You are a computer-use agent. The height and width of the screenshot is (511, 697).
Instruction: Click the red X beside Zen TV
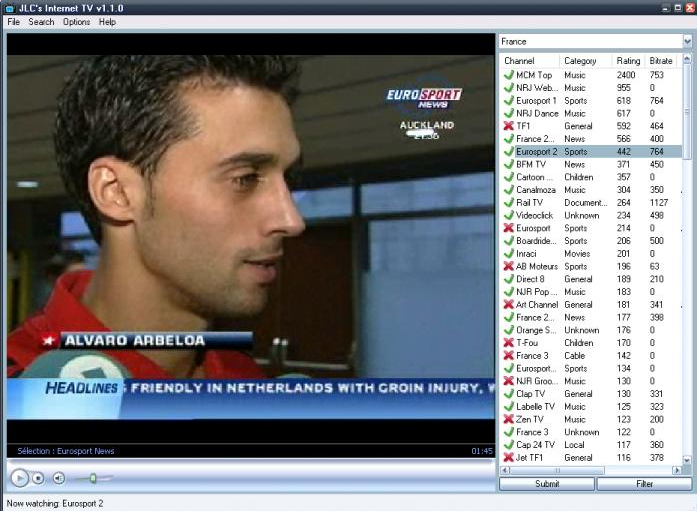point(509,419)
